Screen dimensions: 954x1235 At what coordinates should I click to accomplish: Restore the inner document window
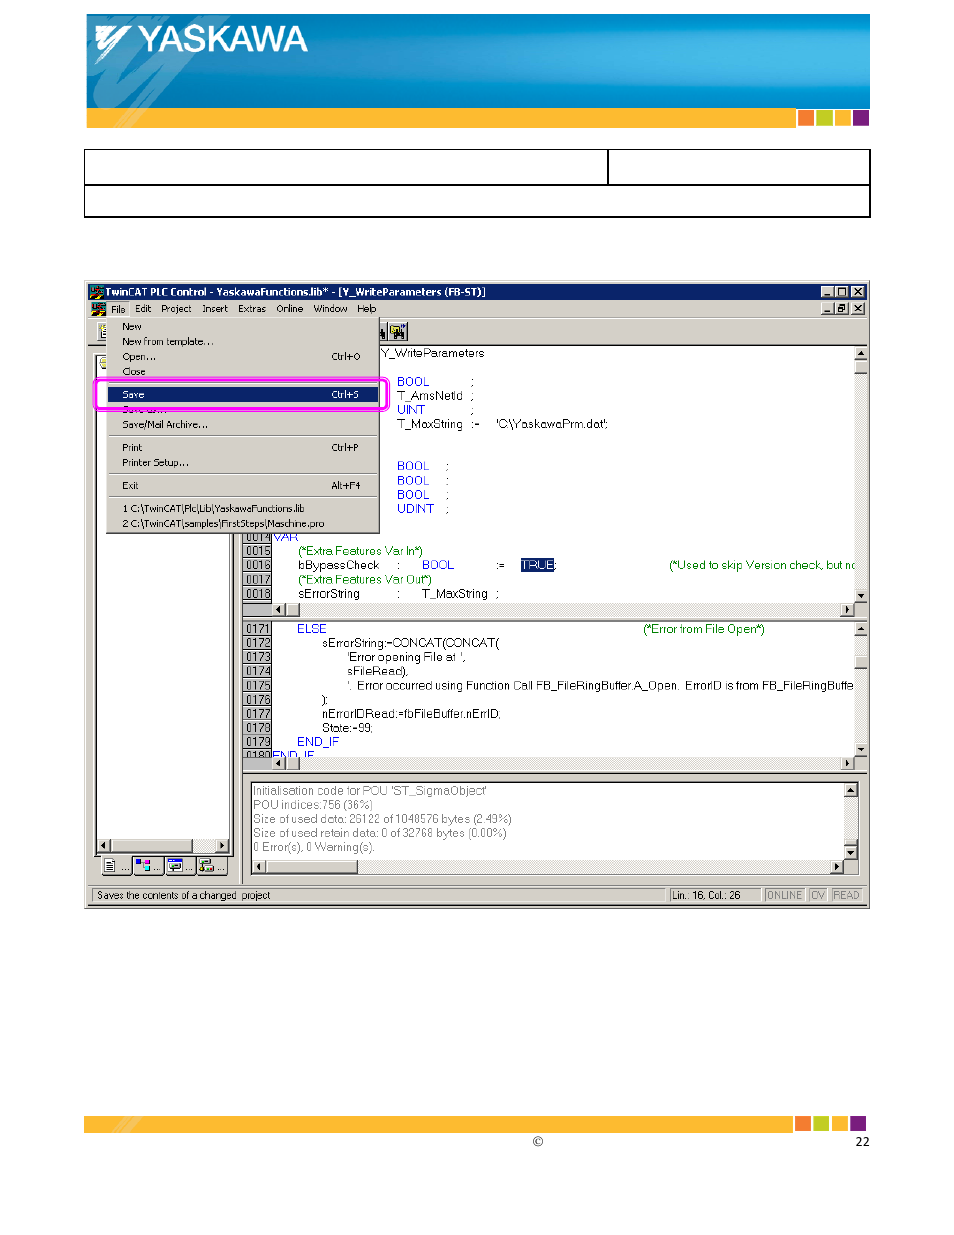pyautogui.click(x=842, y=309)
